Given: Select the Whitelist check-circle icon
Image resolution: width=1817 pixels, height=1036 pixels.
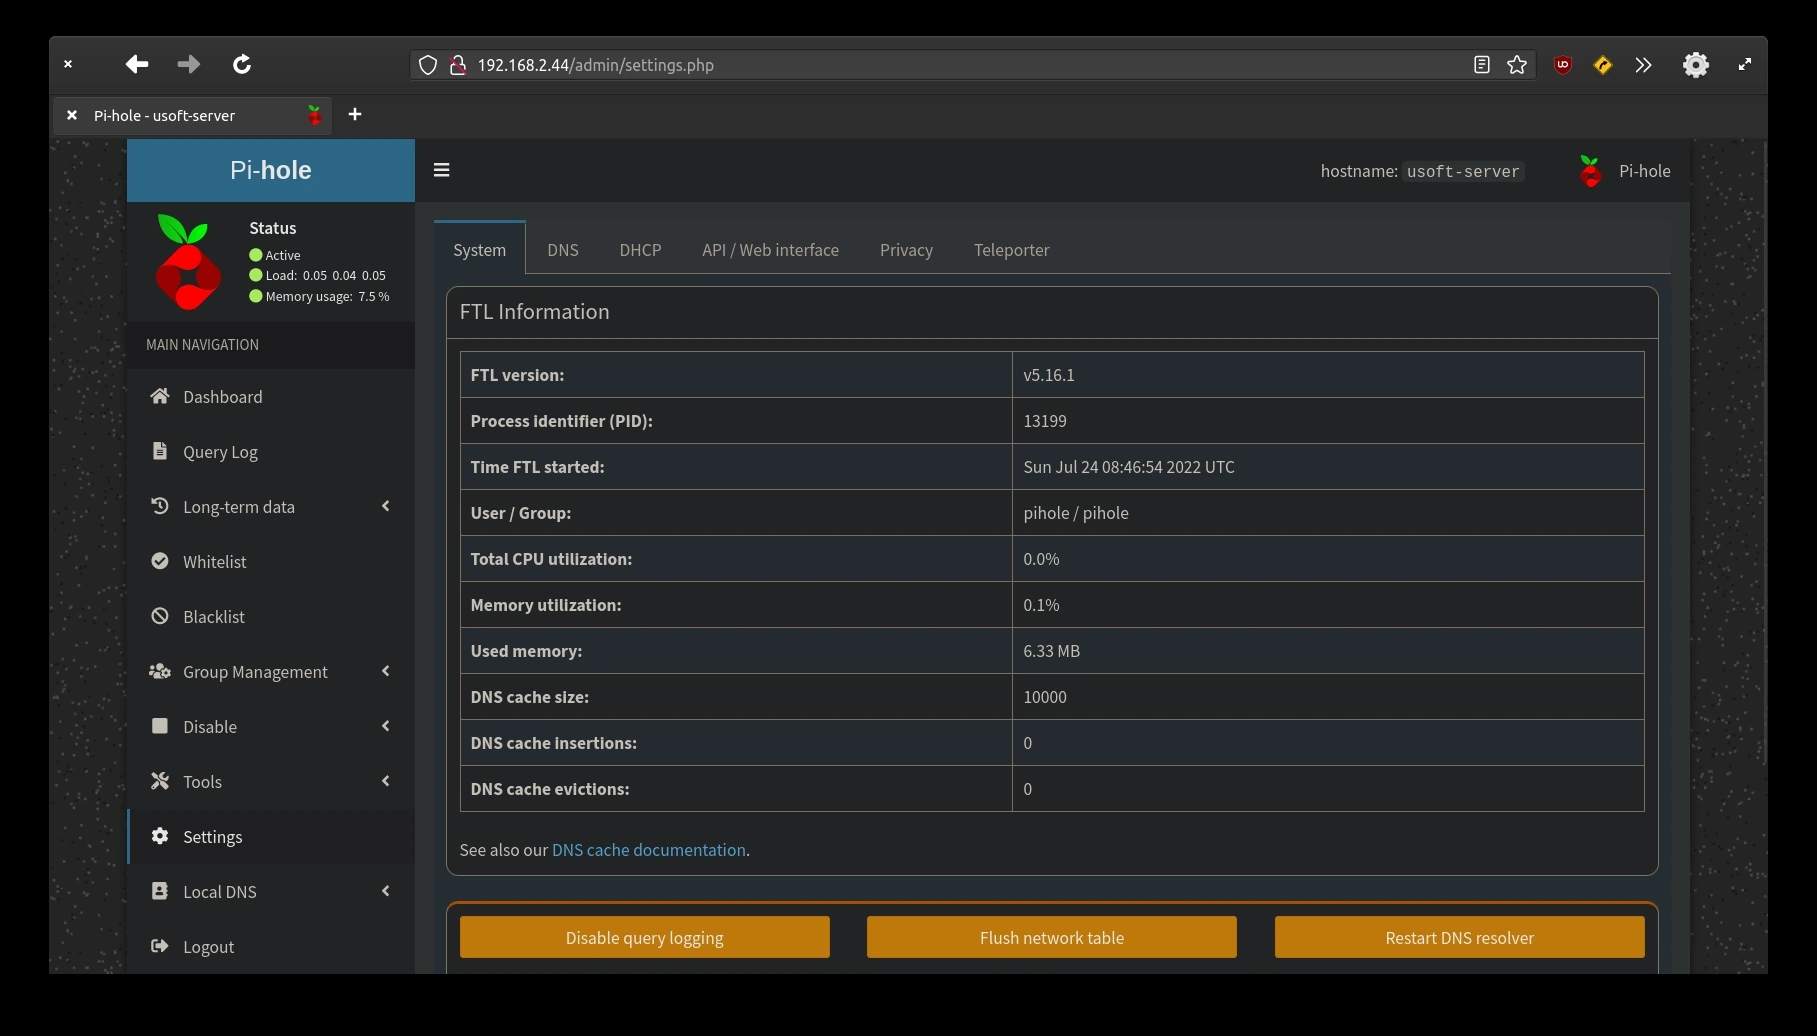Looking at the screenshot, I should (159, 561).
